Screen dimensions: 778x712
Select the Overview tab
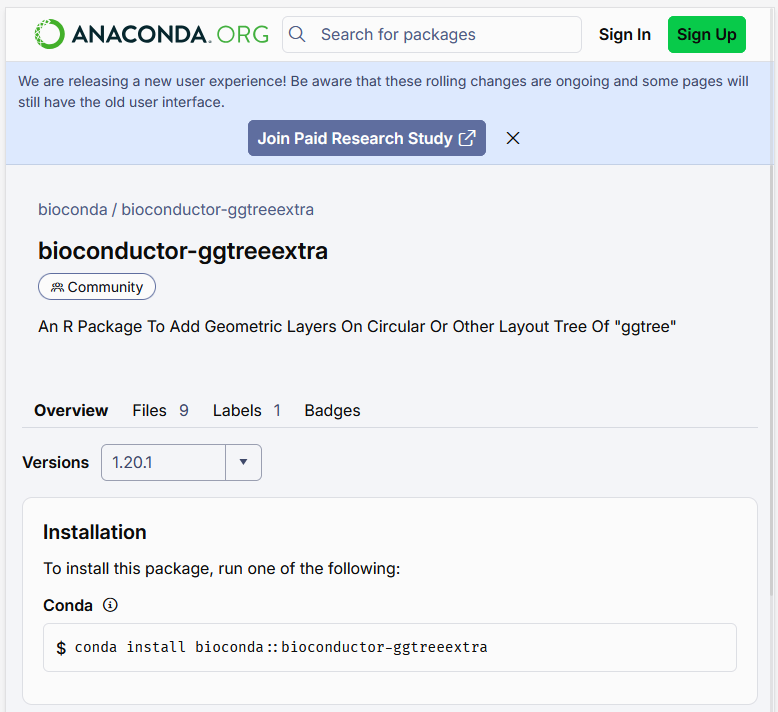click(71, 410)
